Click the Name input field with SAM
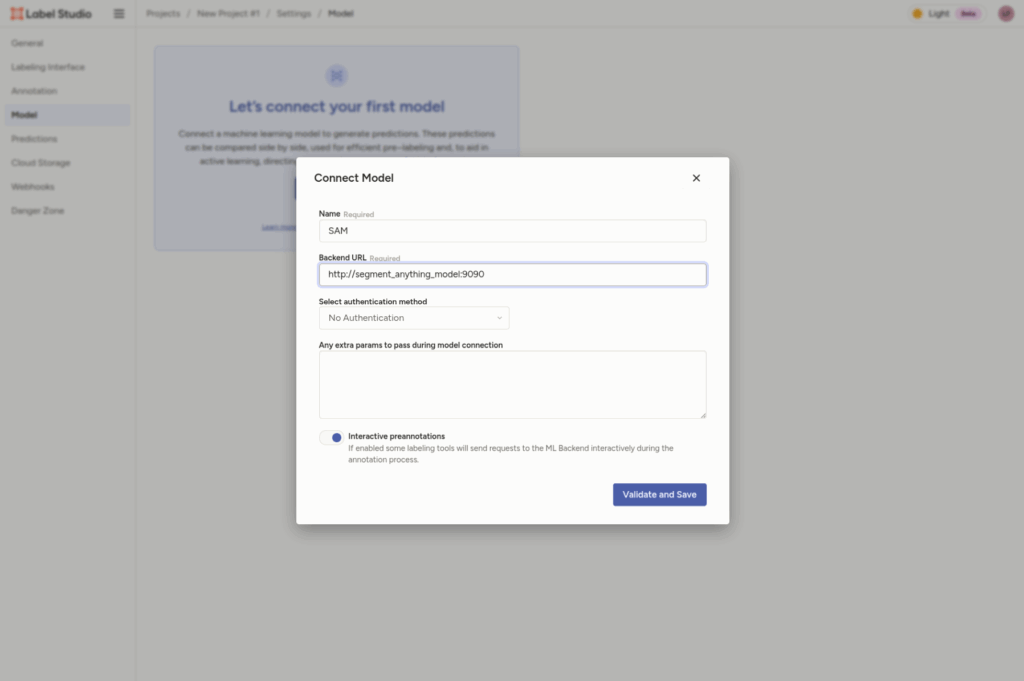This screenshot has height=681, width=1024. (x=513, y=230)
